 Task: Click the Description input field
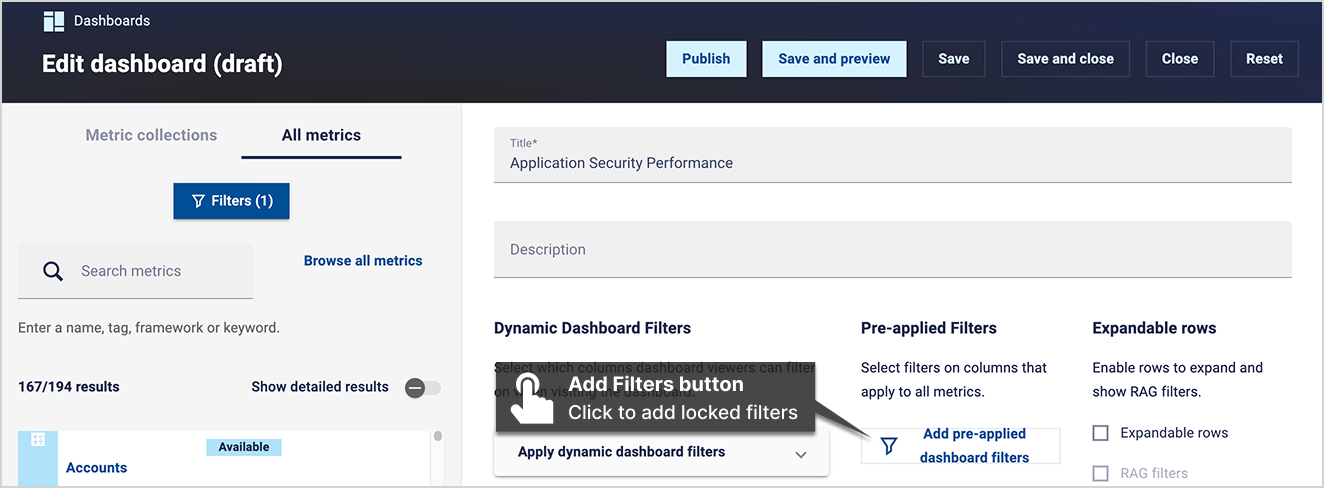(x=892, y=249)
